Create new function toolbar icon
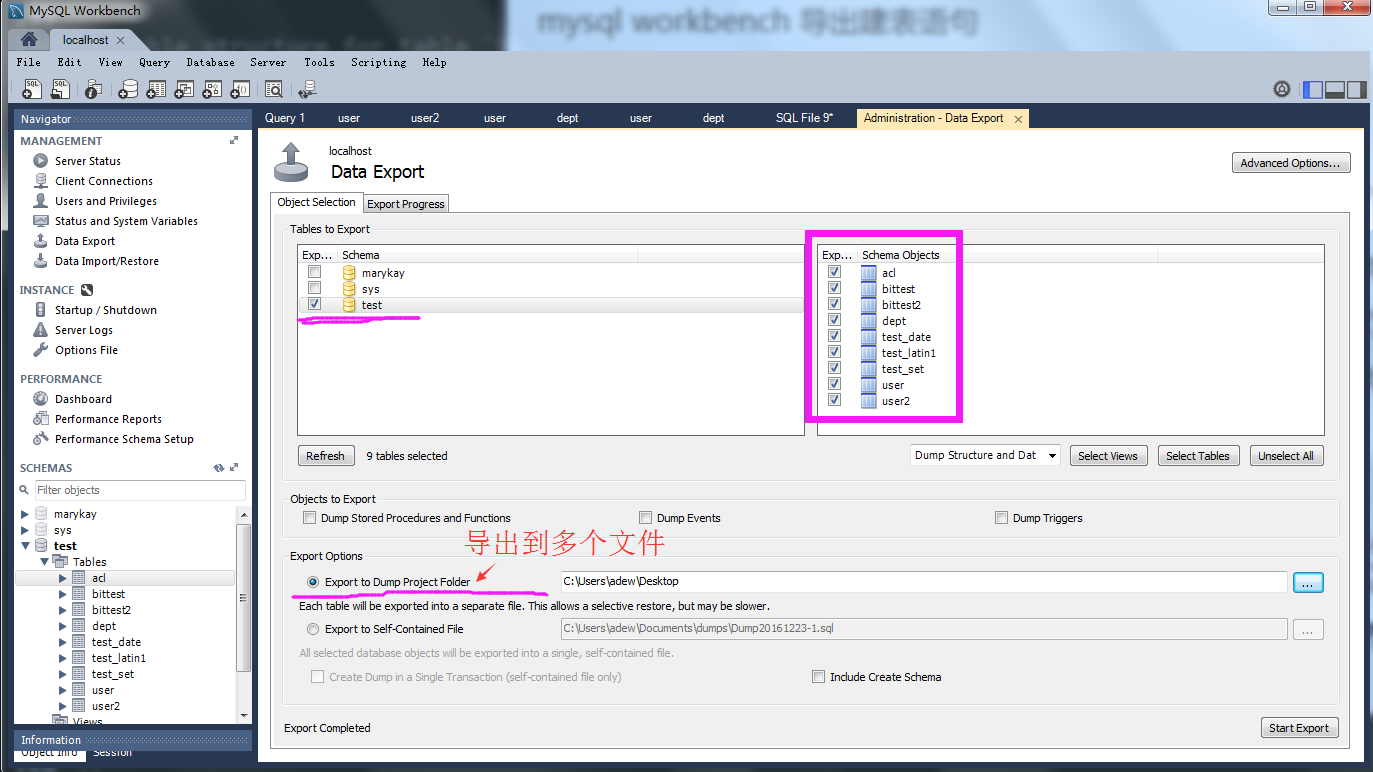The width and height of the screenshot is (1373, 772). coord(240,89)
